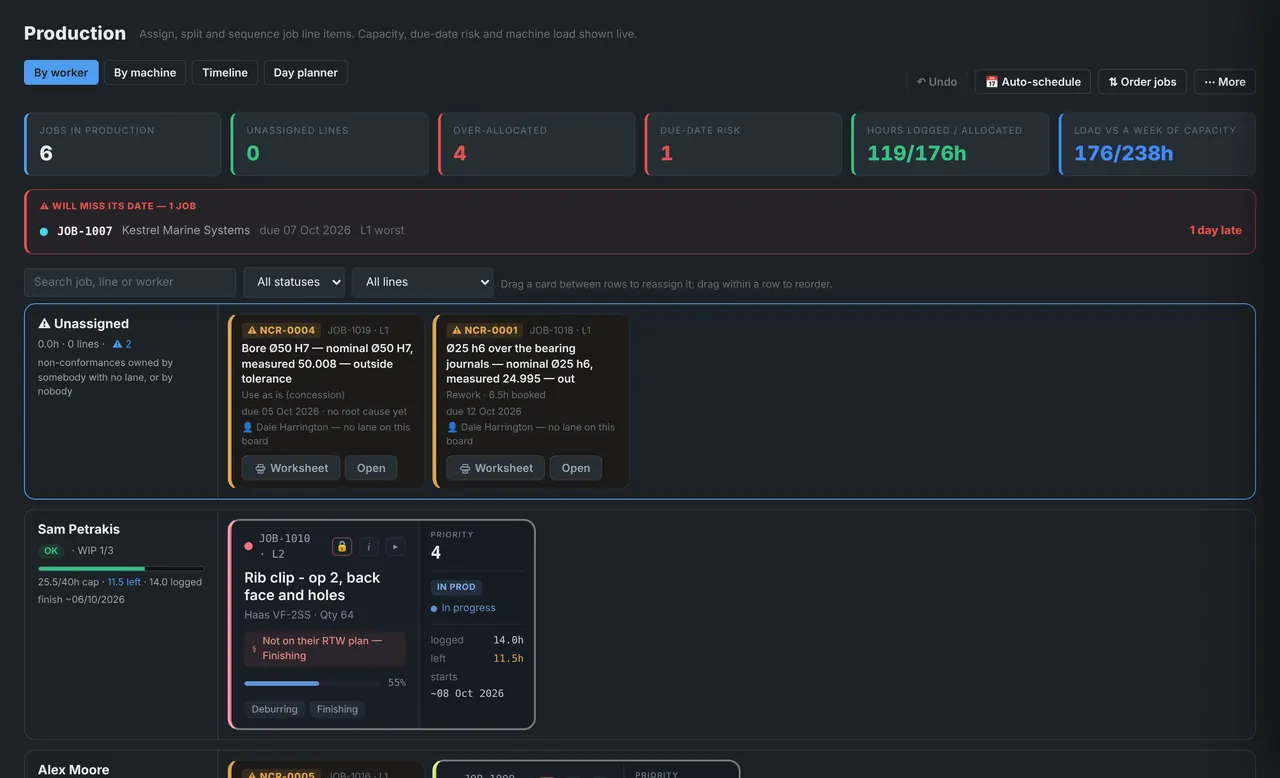Image resolution: width=1280 pixels, height=778 pixels.
Task: Select the Unassigned Lines stat card
Action: tap(330, 144)
